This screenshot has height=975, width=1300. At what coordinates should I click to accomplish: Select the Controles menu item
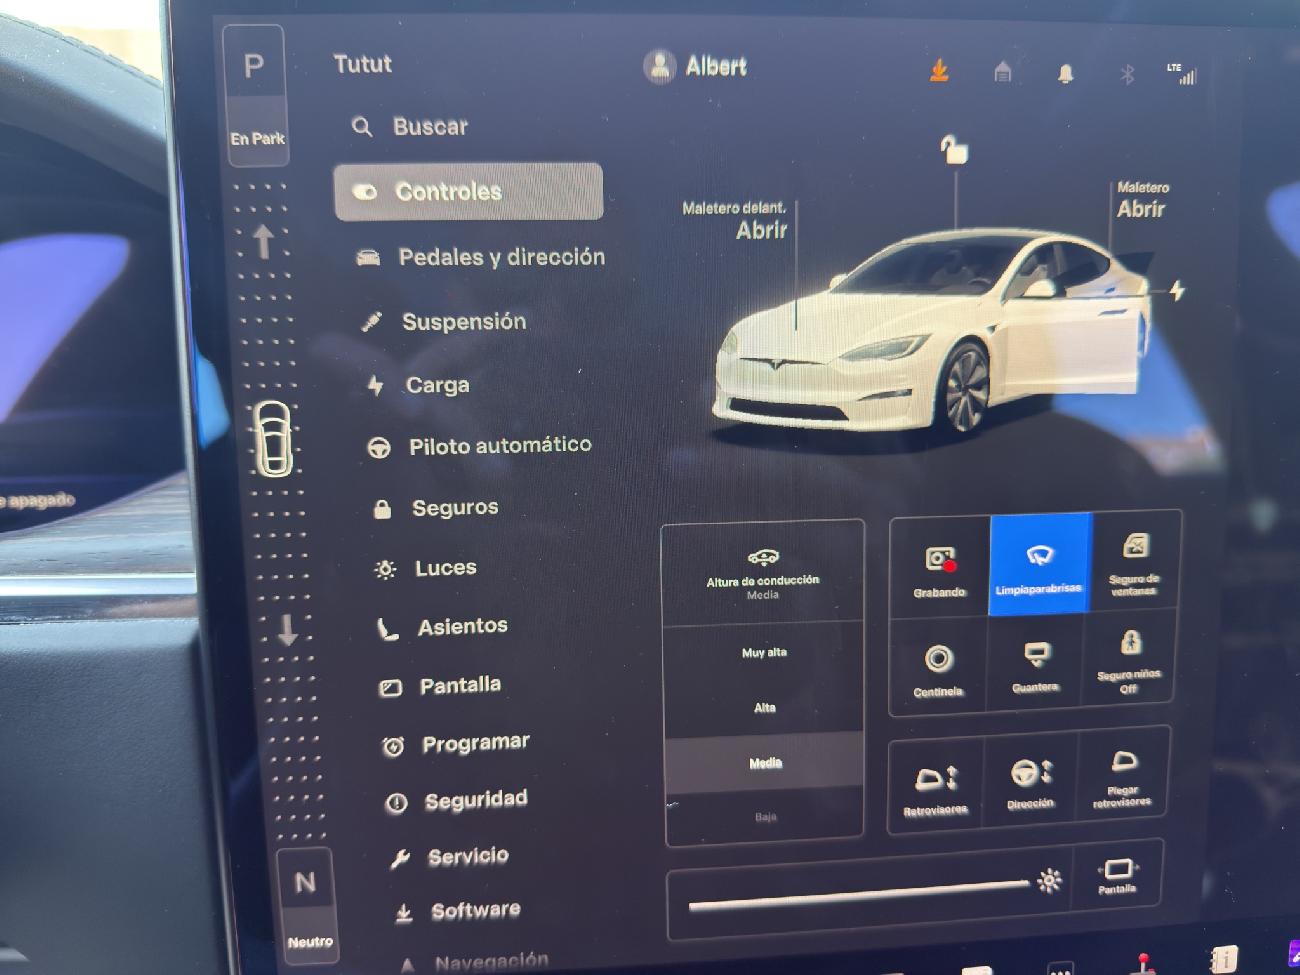tap(468, 191)
